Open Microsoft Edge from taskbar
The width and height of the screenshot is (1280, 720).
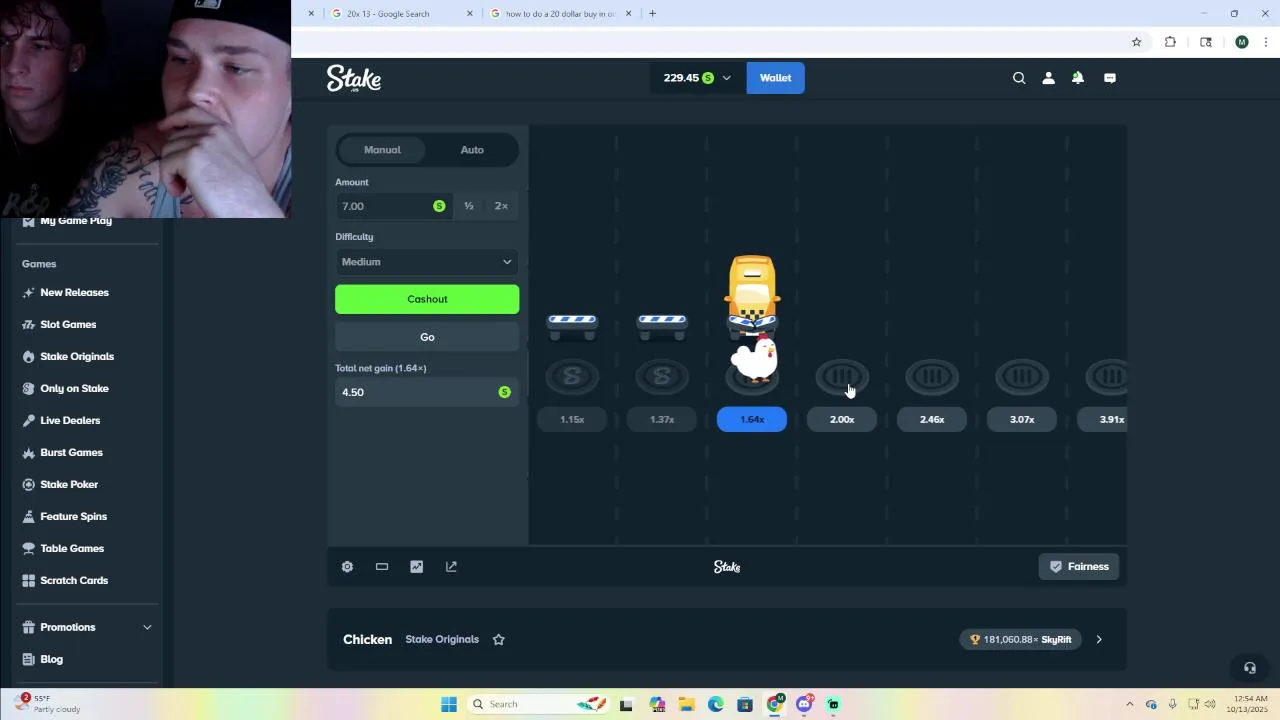[x=716, y=704]
